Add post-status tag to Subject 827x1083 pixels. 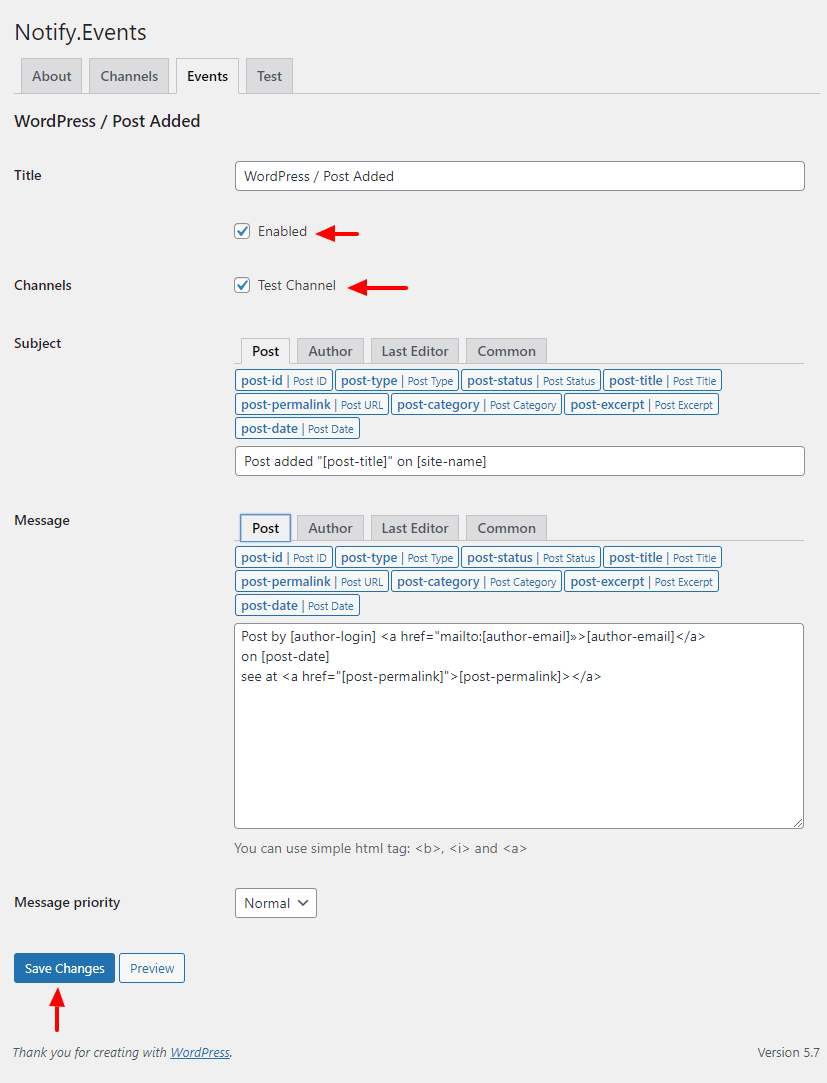coord(531,381)
